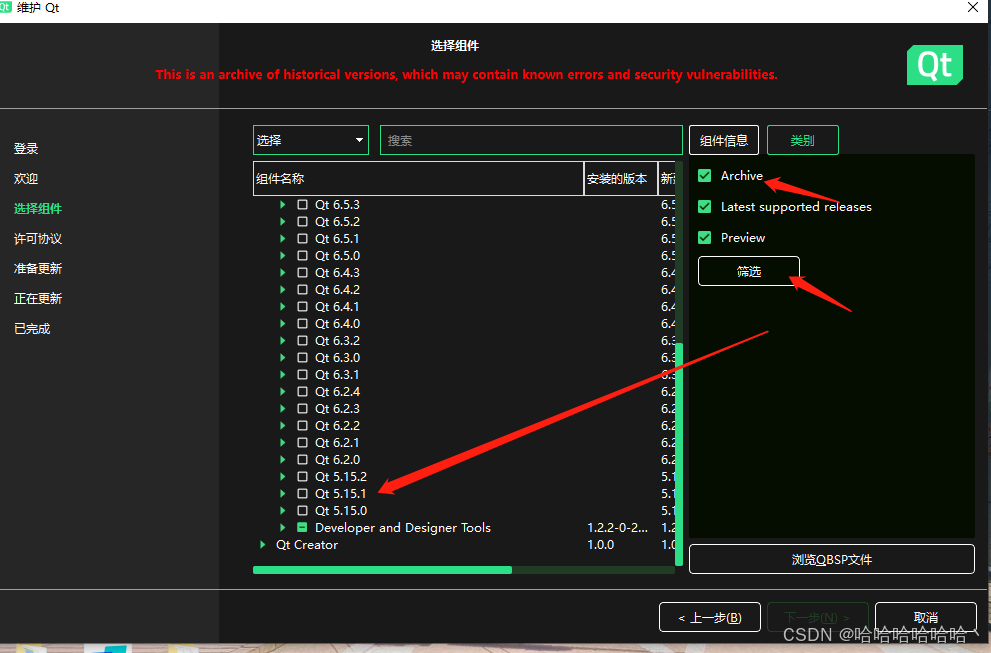Toggle Latest supported releases checkbox
The height and width of the screenshot is (653, 991).
click(705, 207)
